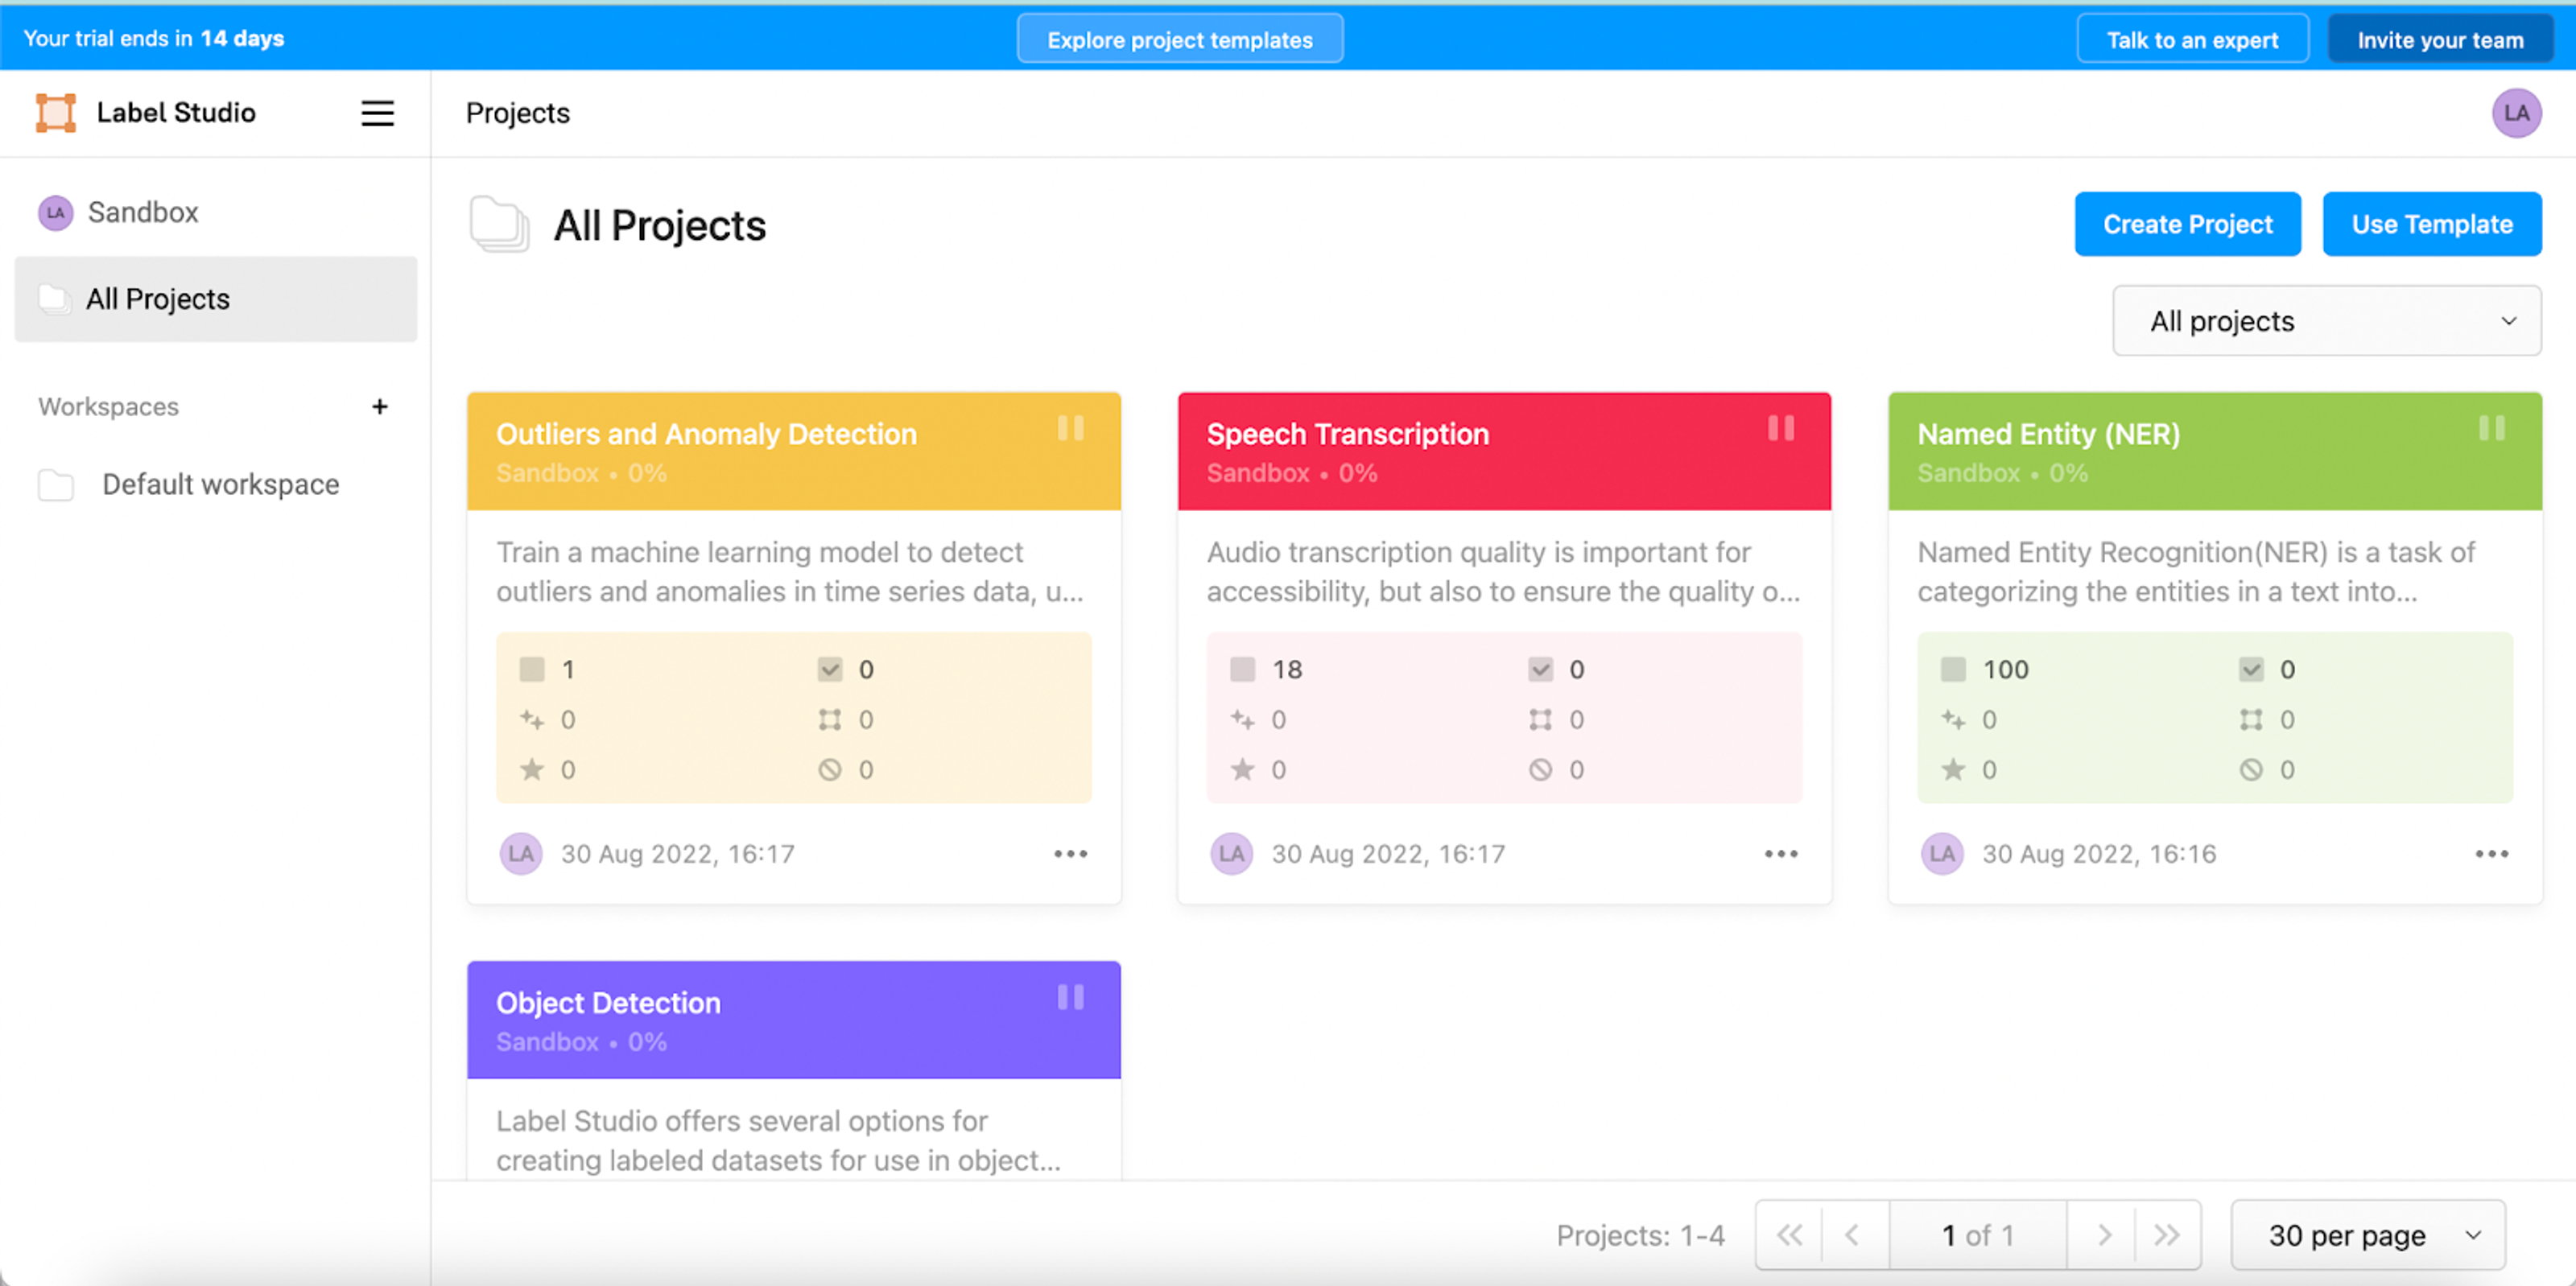Click pause icon on Named Entity (NER) card
This screenshot has height=1286, width=2576.
tap(2491, 429)
